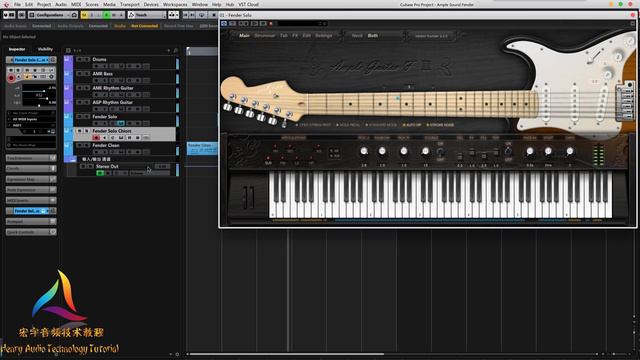Click the highlighted button on Fender Solo track
Screen dimensions: 640x360
tap(120, 123)
